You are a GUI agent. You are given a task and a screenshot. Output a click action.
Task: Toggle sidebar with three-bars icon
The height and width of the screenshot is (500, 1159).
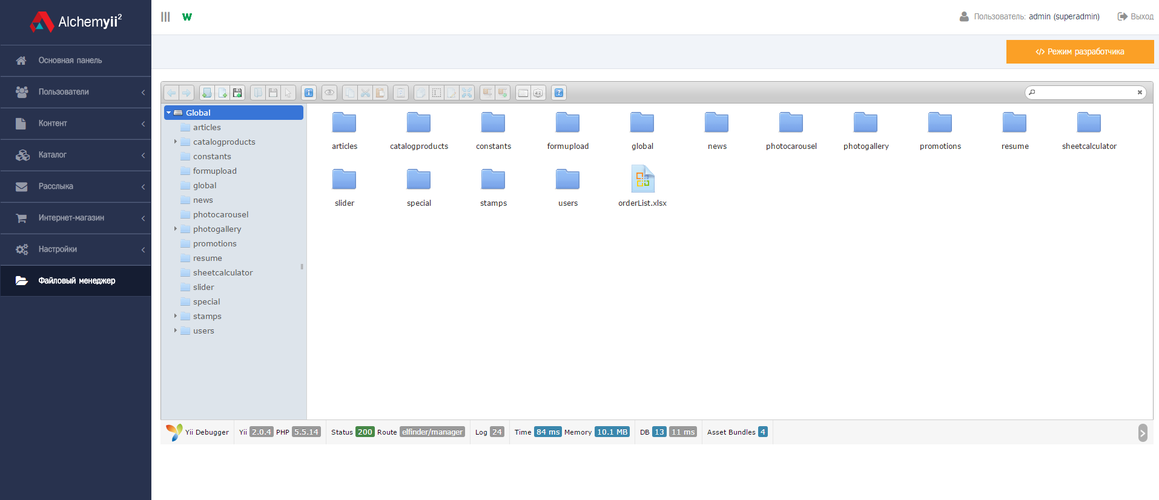click(x=166, y=16)
